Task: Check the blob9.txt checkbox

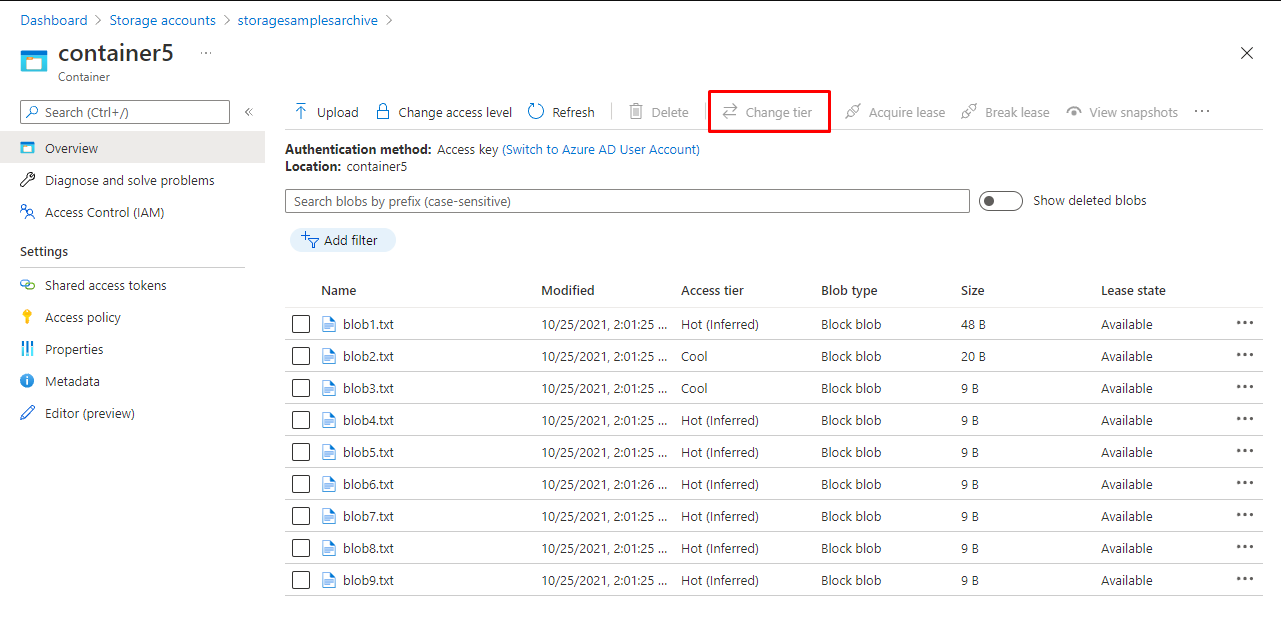Action: tap(301, 580)
